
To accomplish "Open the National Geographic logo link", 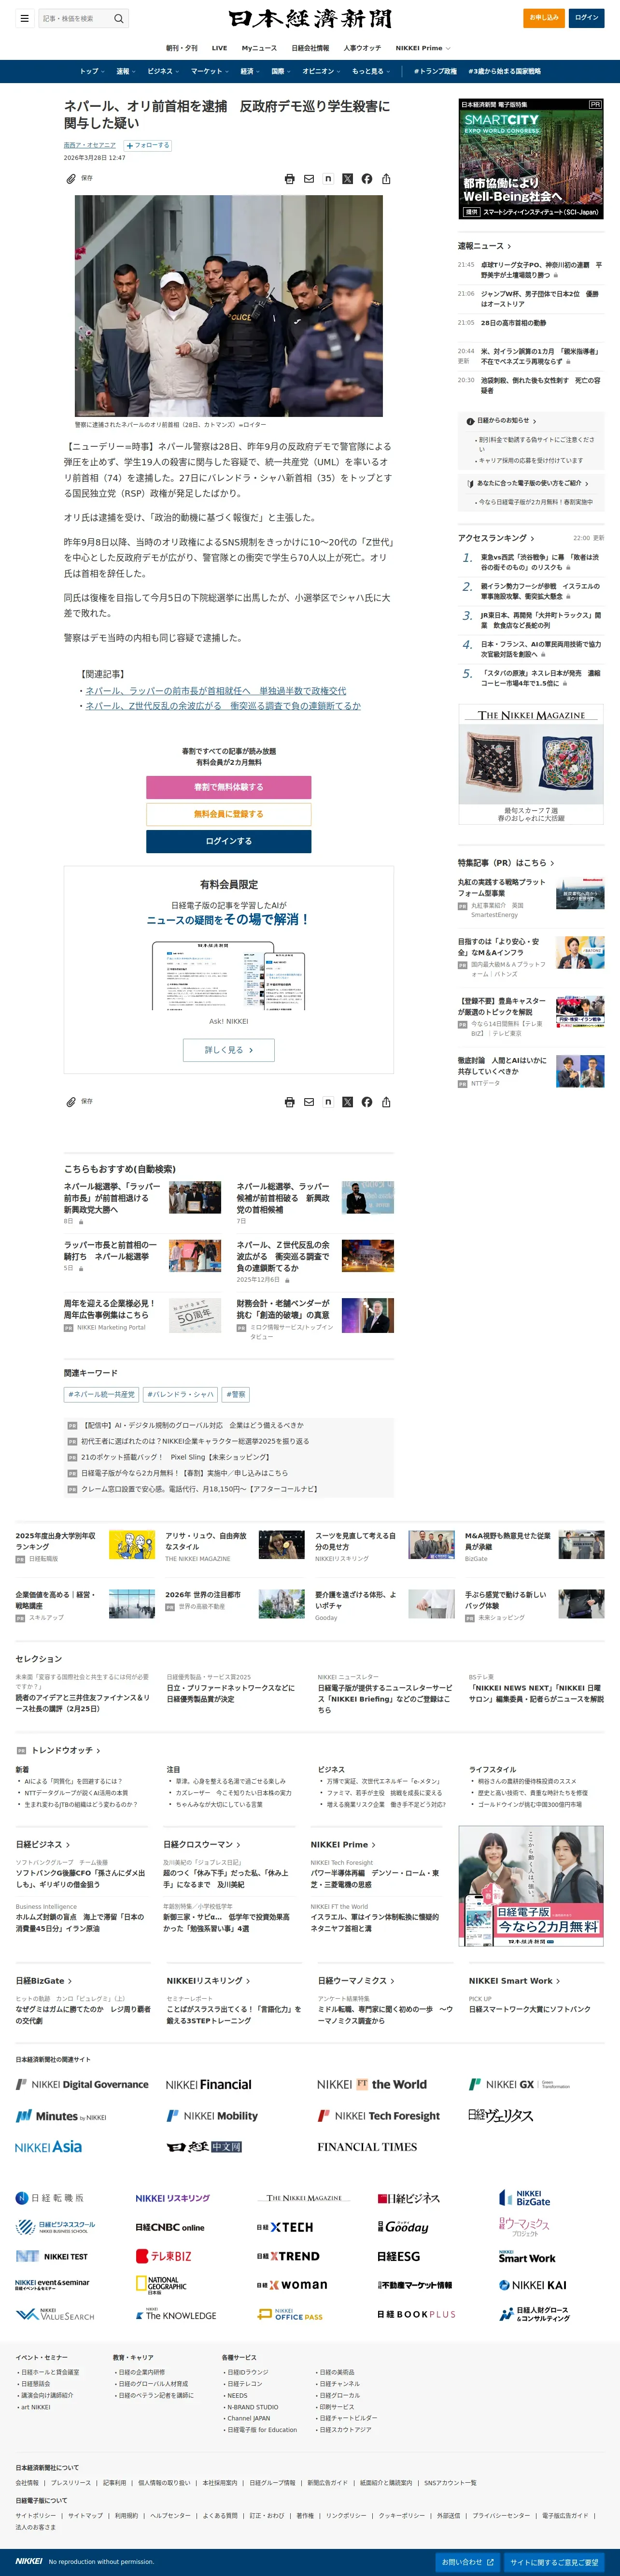I will [x=161, y=2284].
